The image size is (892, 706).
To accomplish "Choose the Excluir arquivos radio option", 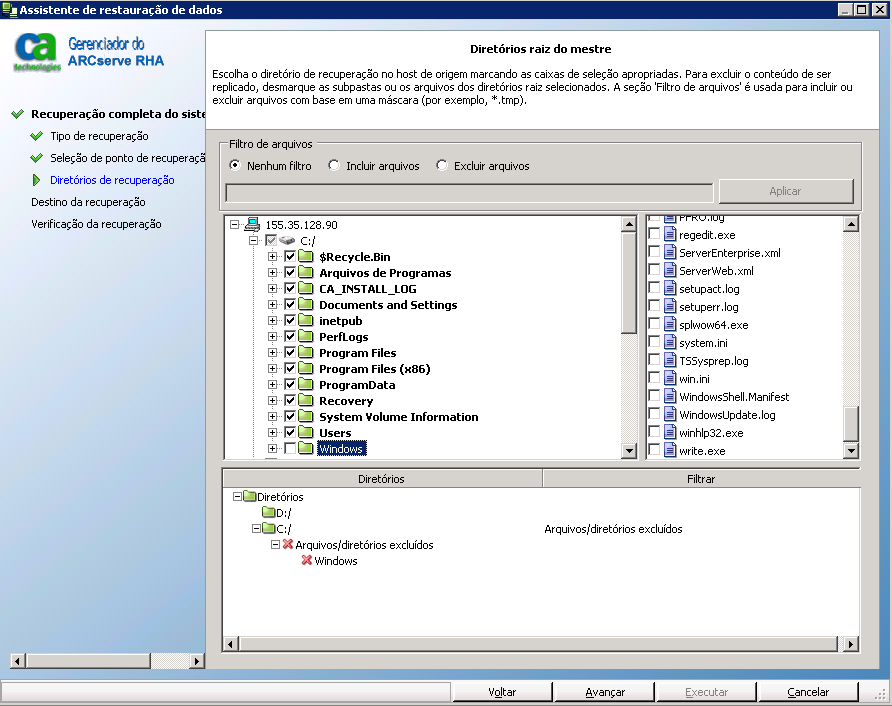I will pos(442,166).
